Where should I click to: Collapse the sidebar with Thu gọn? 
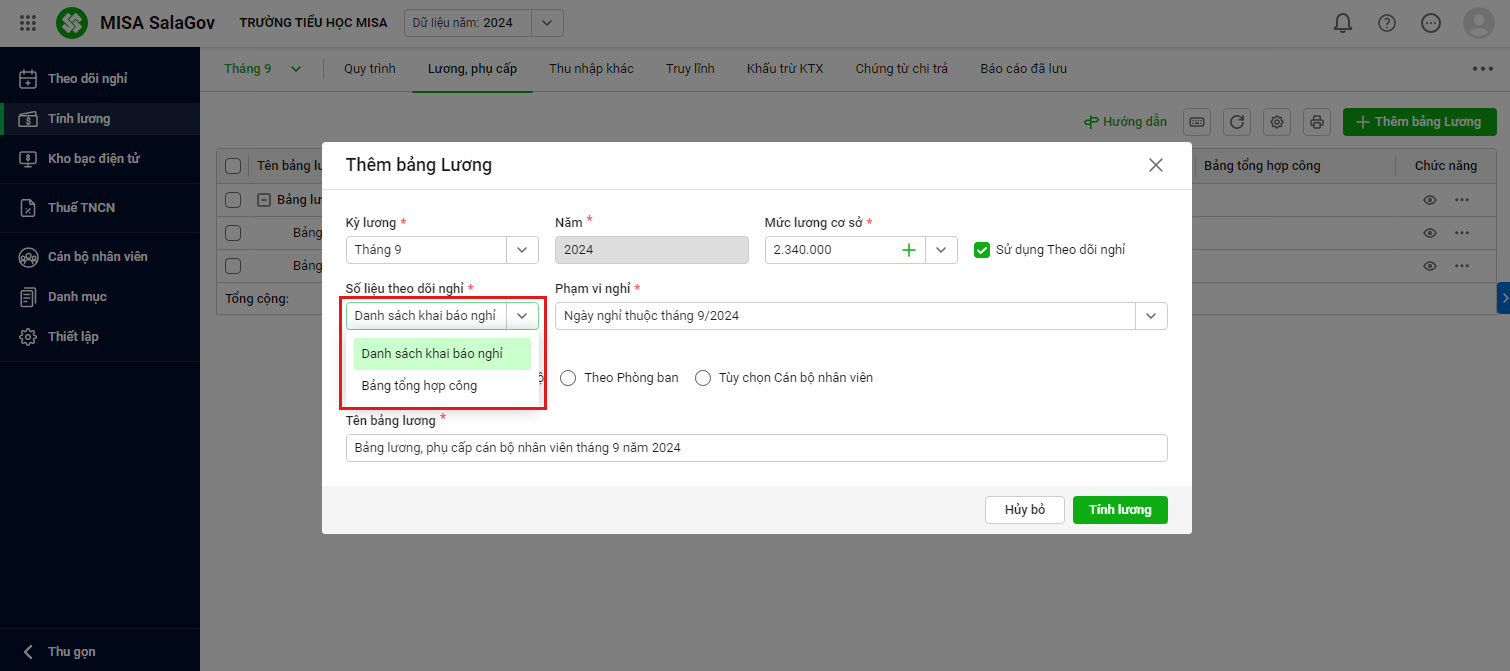point(60,651)
